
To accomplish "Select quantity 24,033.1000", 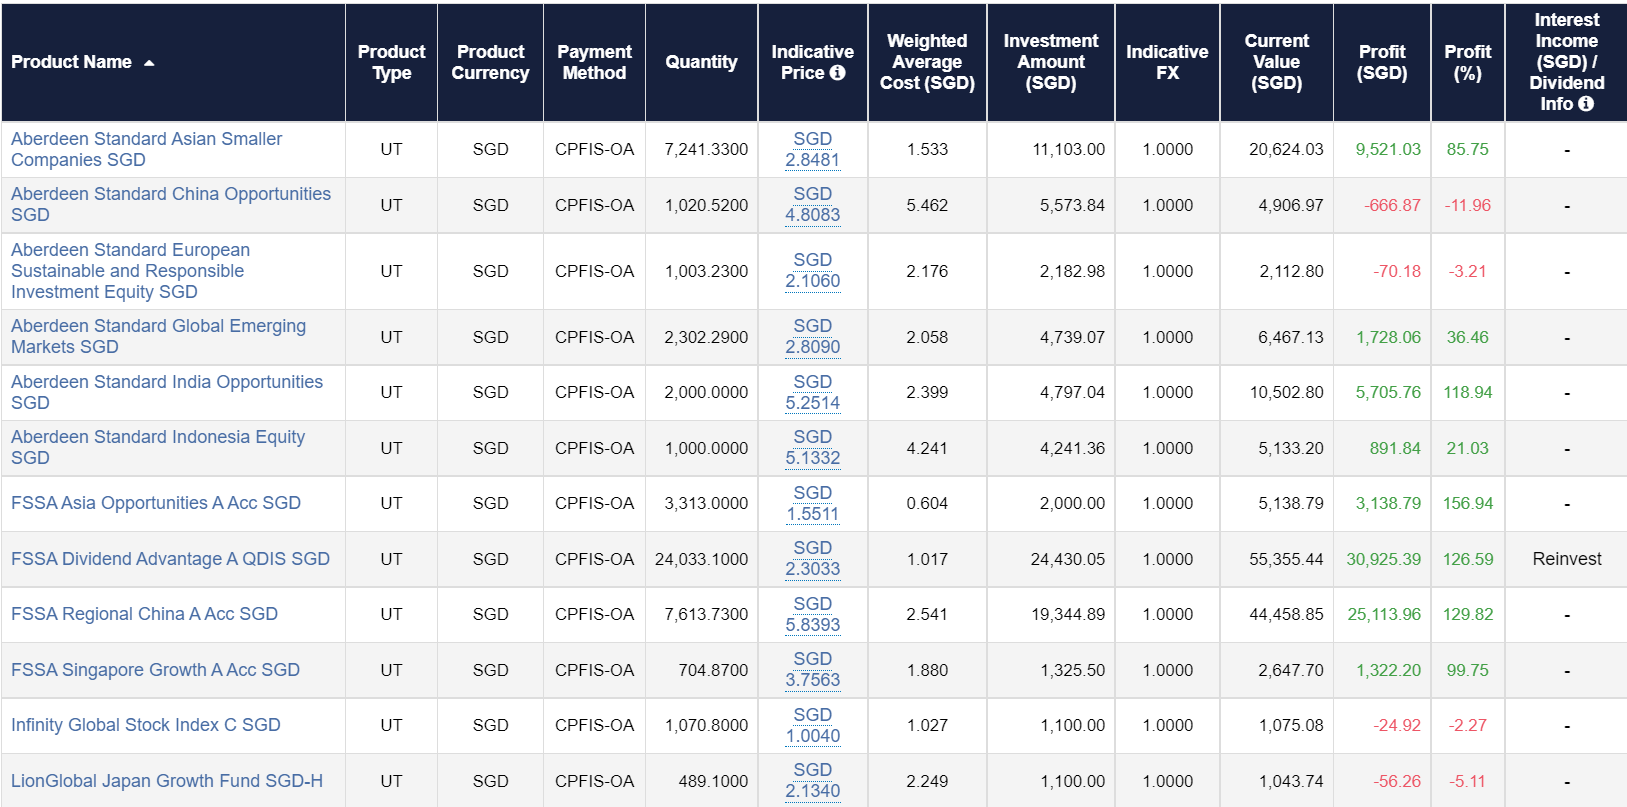I will [701, 559].
